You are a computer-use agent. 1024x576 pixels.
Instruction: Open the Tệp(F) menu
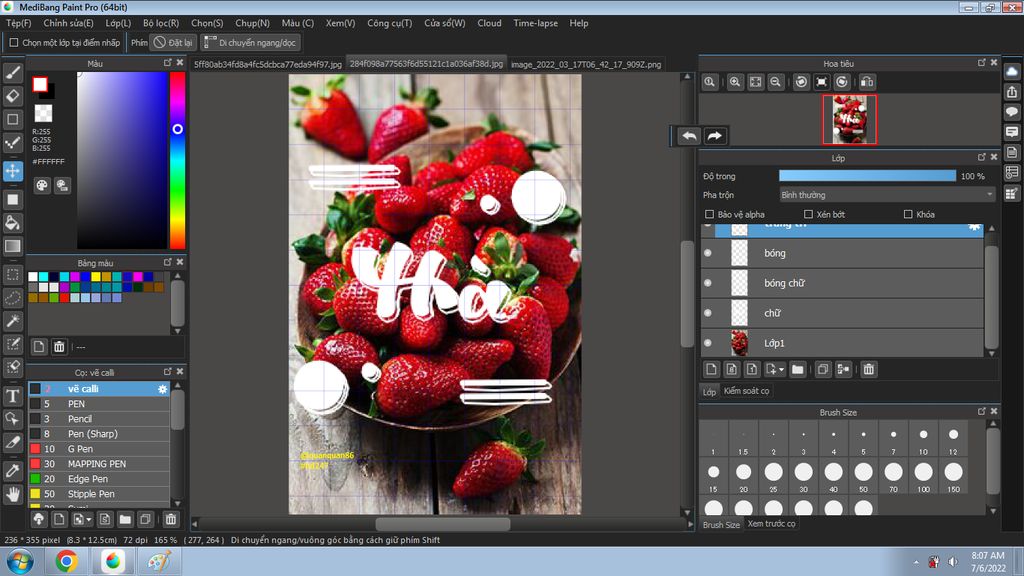coord(19,23)
